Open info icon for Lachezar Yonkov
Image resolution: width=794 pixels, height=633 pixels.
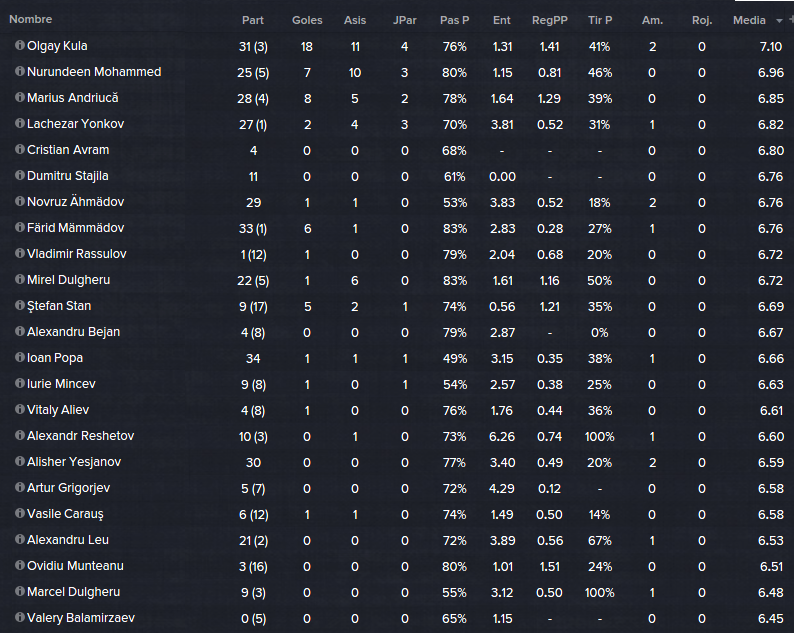pos(20,124)
